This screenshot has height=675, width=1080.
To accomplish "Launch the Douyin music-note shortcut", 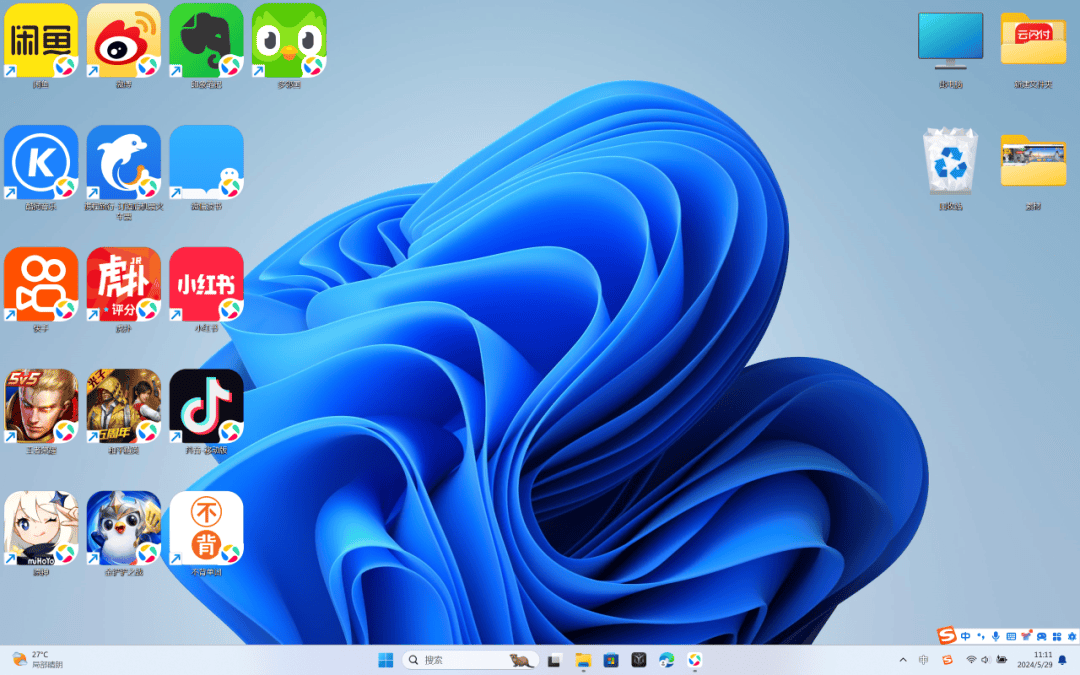I will tap(206, 406).
